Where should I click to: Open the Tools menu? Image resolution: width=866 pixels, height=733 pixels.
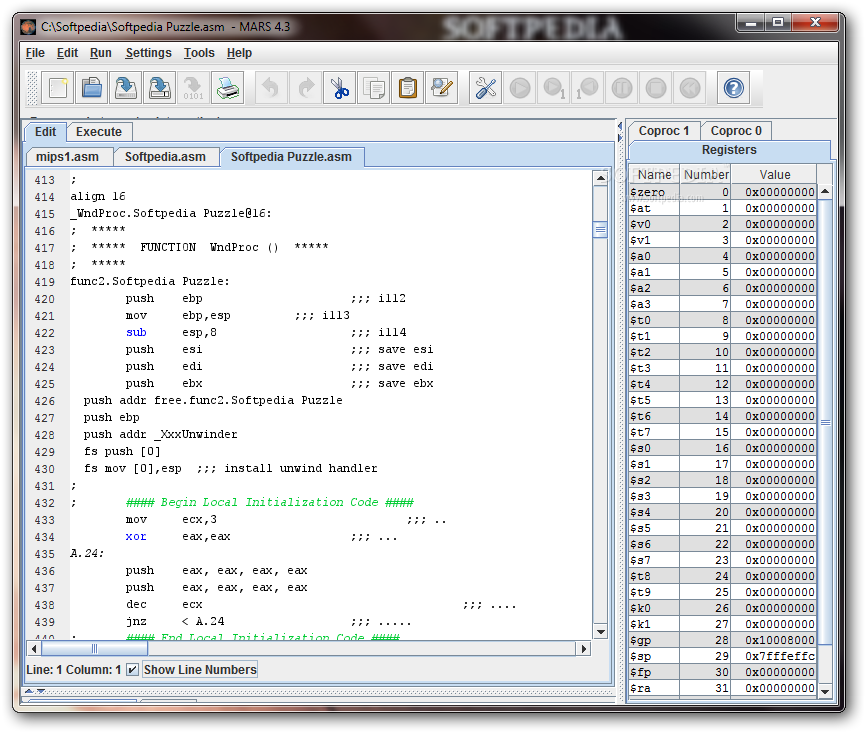click(199, 53)
